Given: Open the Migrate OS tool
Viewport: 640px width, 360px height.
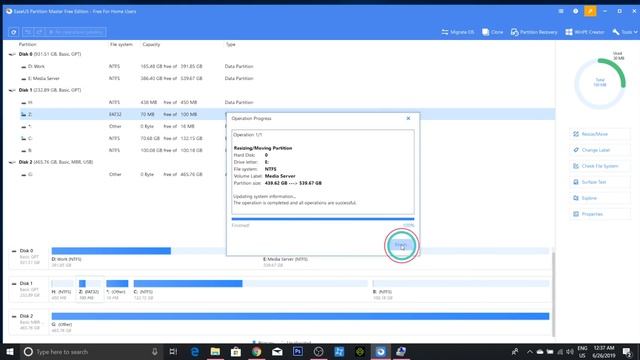Looking at the screenshot, I should tap(458, 32).
